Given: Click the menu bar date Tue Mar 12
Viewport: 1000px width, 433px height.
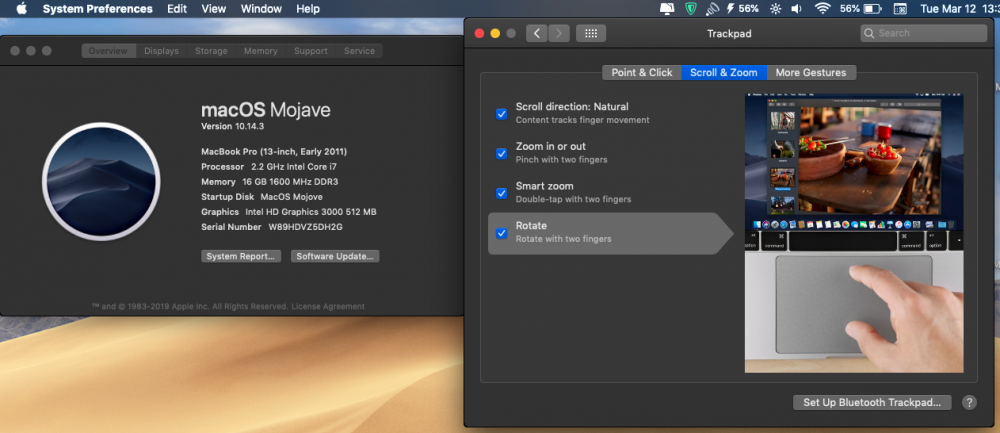Looking at the screenshot, I should [x=950, y=9].
